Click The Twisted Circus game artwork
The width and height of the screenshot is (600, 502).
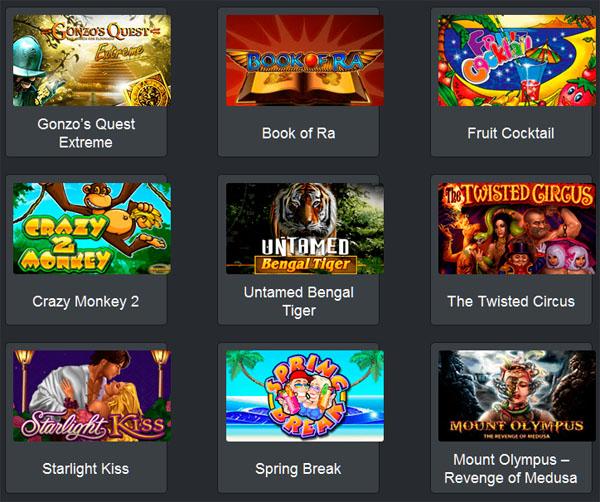click(517, 228)
